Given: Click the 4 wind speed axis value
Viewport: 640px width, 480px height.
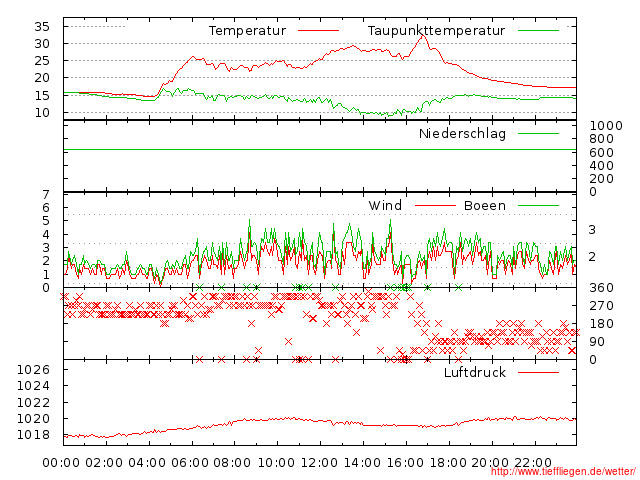Looking at the screenshot, I should coord(46,235).
